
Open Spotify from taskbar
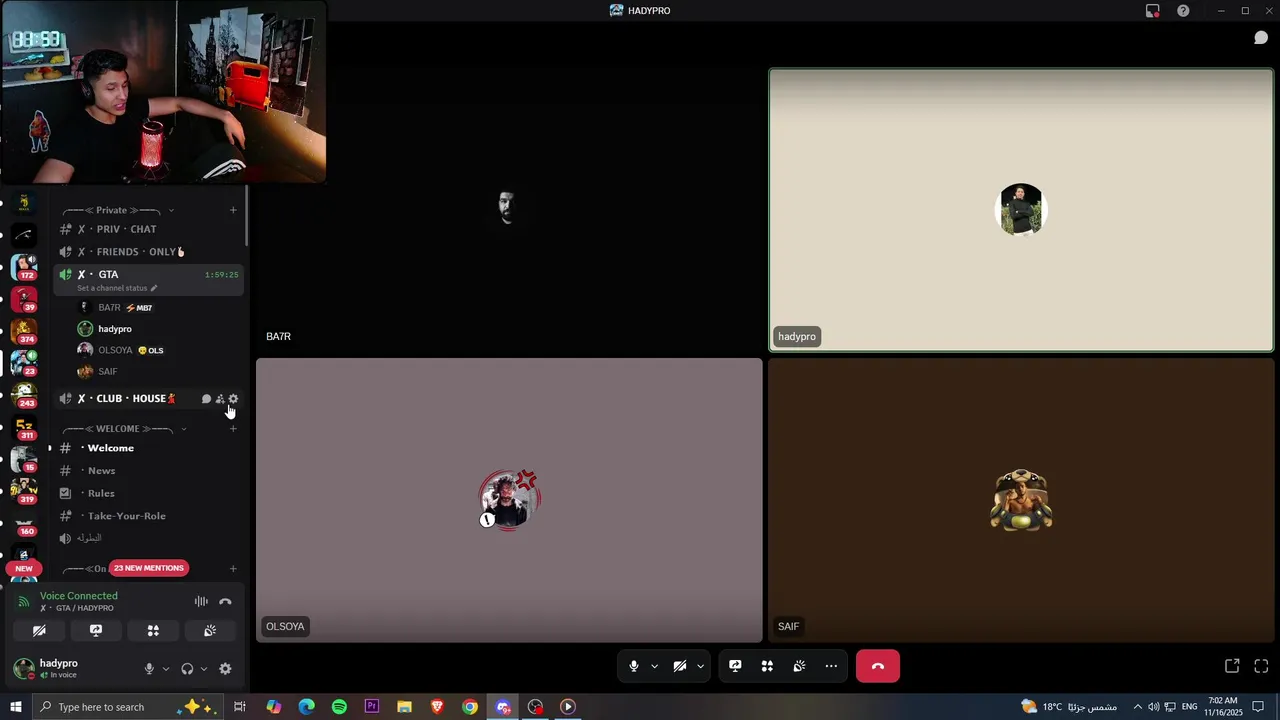click(x=339, y=707)
